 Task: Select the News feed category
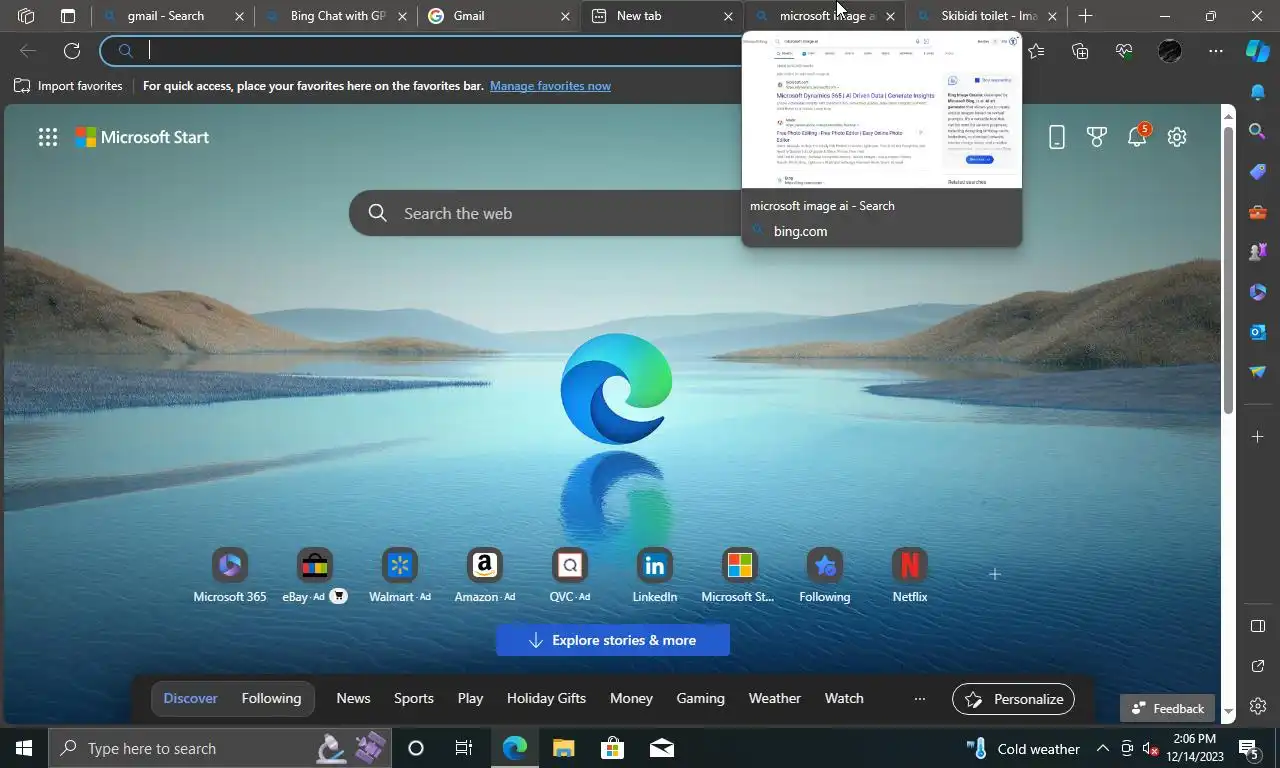pos(353,698)
